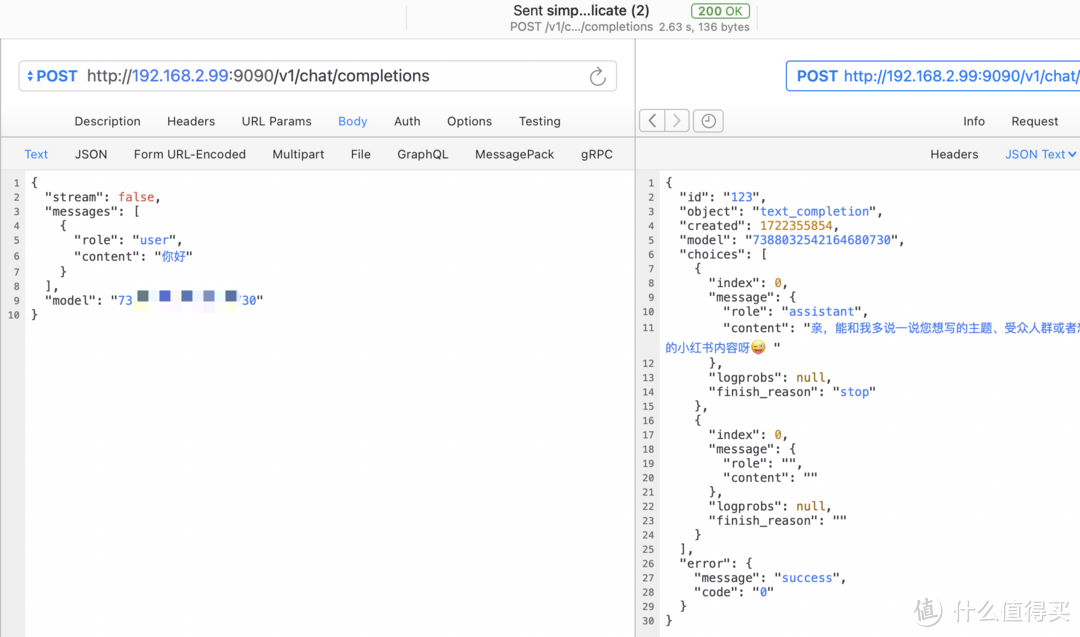This screenshot has width=1080, height=637.
Task: Switch to the Testing tab
Action: (539, 121)
